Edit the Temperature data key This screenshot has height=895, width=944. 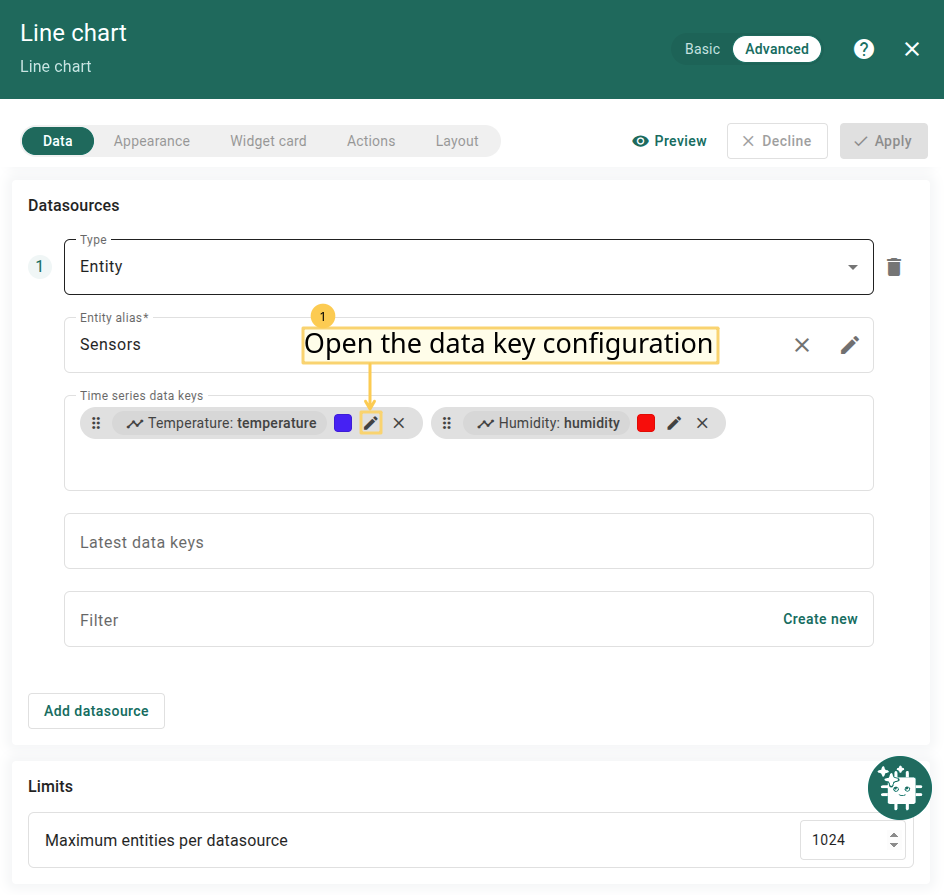371,423
